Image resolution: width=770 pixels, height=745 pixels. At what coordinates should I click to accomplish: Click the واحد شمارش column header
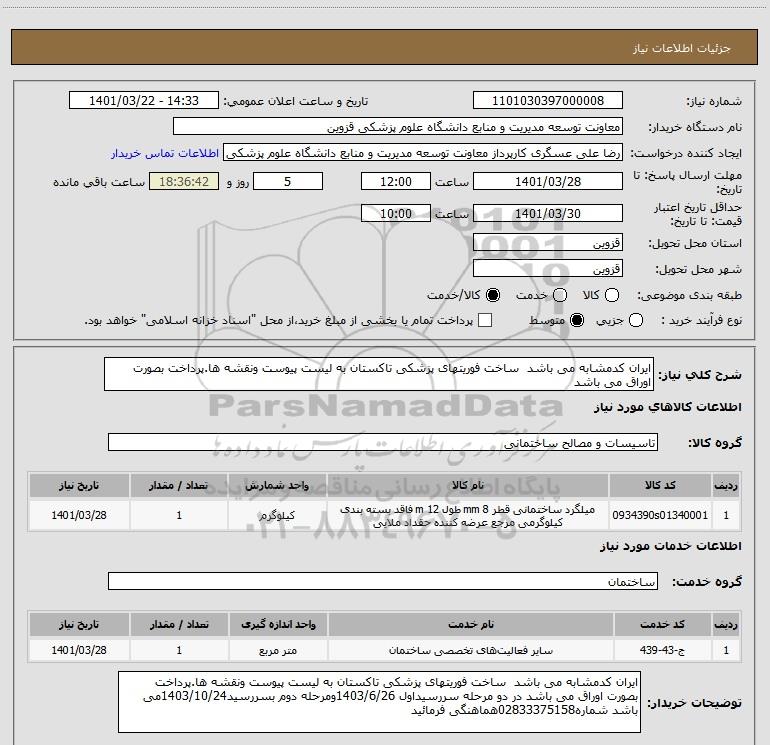[277, 485]
